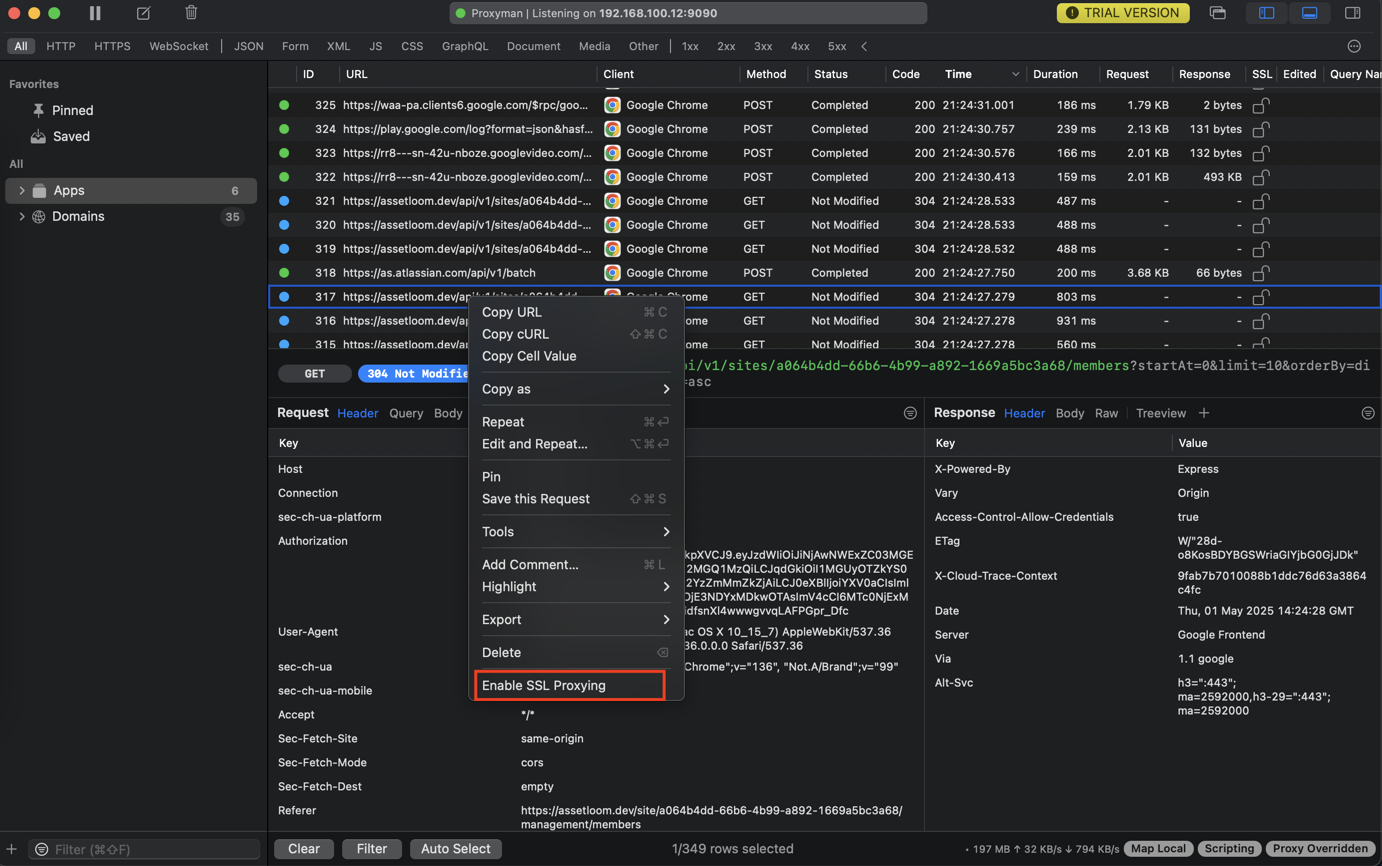
Task: Click the SSL padlock icon for row 318
Action: click(1261, 273)
